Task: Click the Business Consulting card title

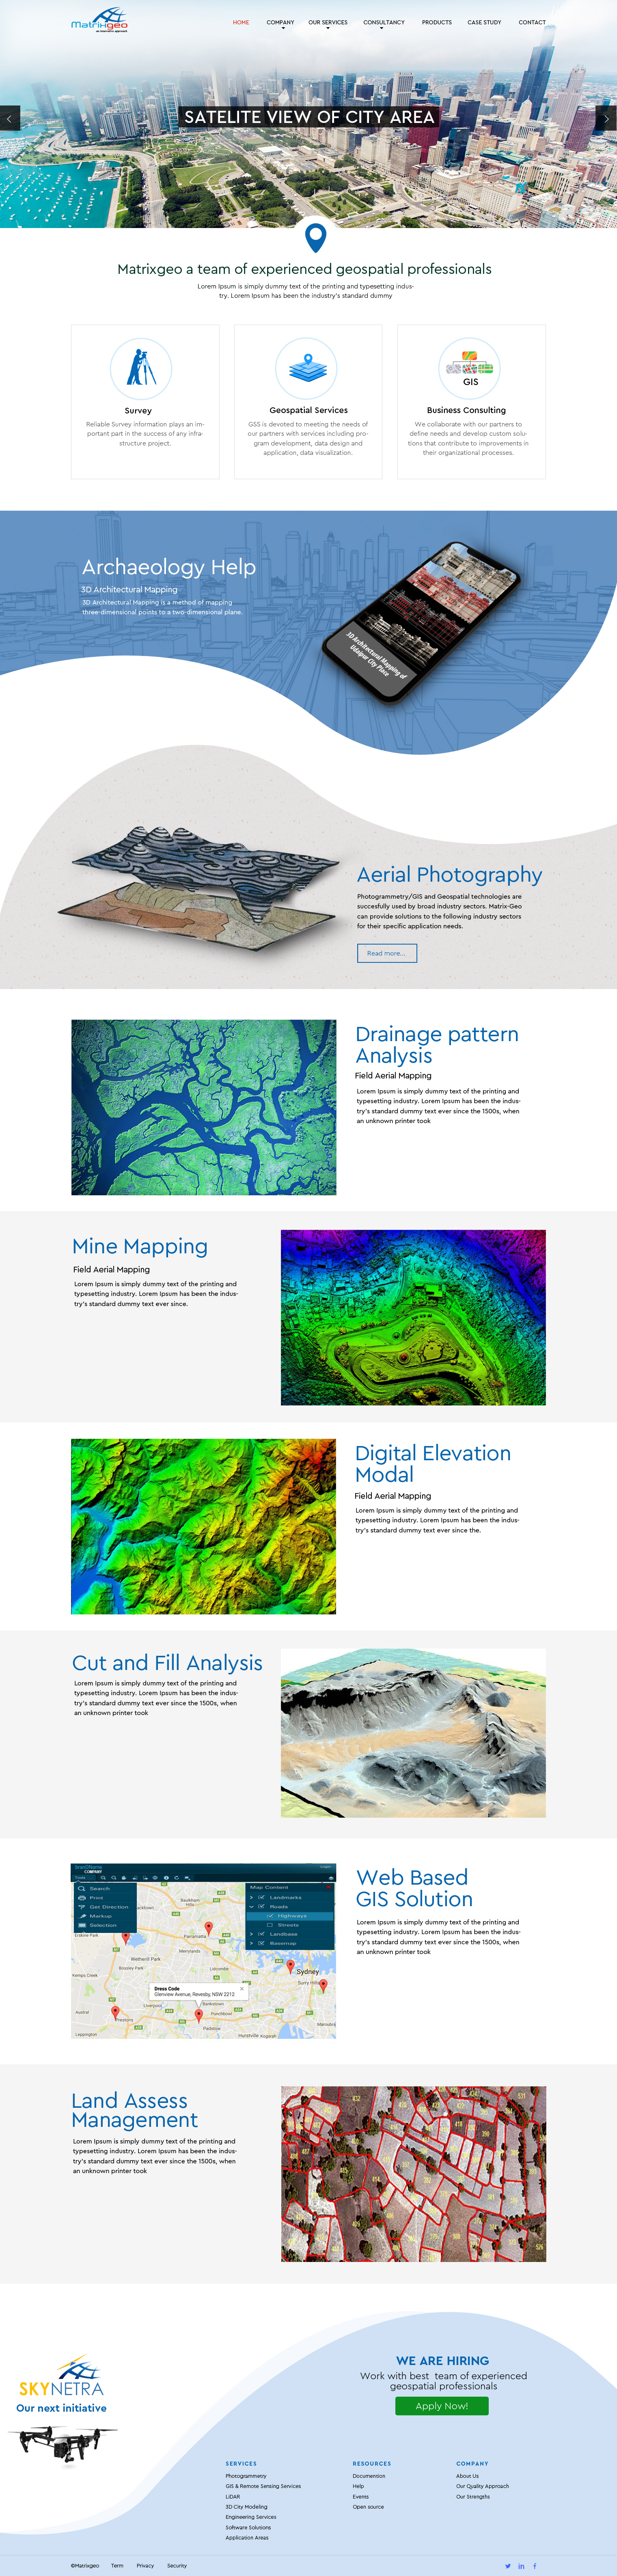Action: tap(466, 410)
